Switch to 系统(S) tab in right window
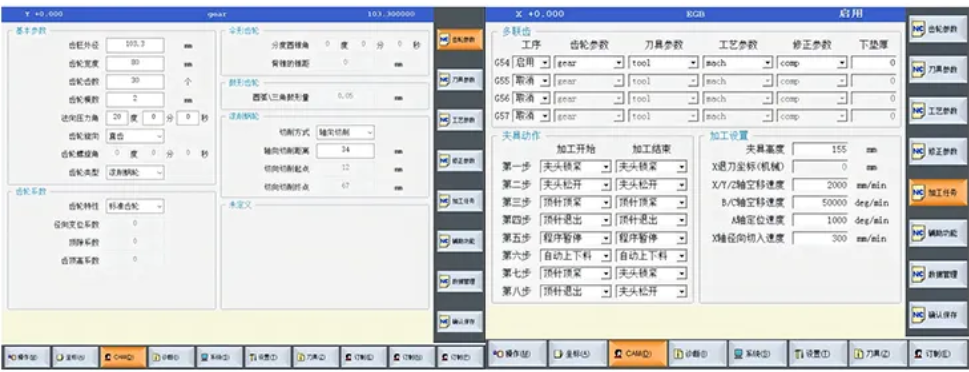The height and width of the screenshot is (372, 969). (757, 354)
